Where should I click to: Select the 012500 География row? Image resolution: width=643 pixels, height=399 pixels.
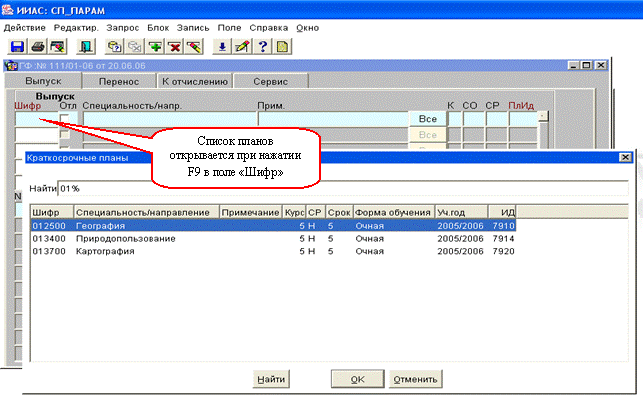[x=273, y=226]
